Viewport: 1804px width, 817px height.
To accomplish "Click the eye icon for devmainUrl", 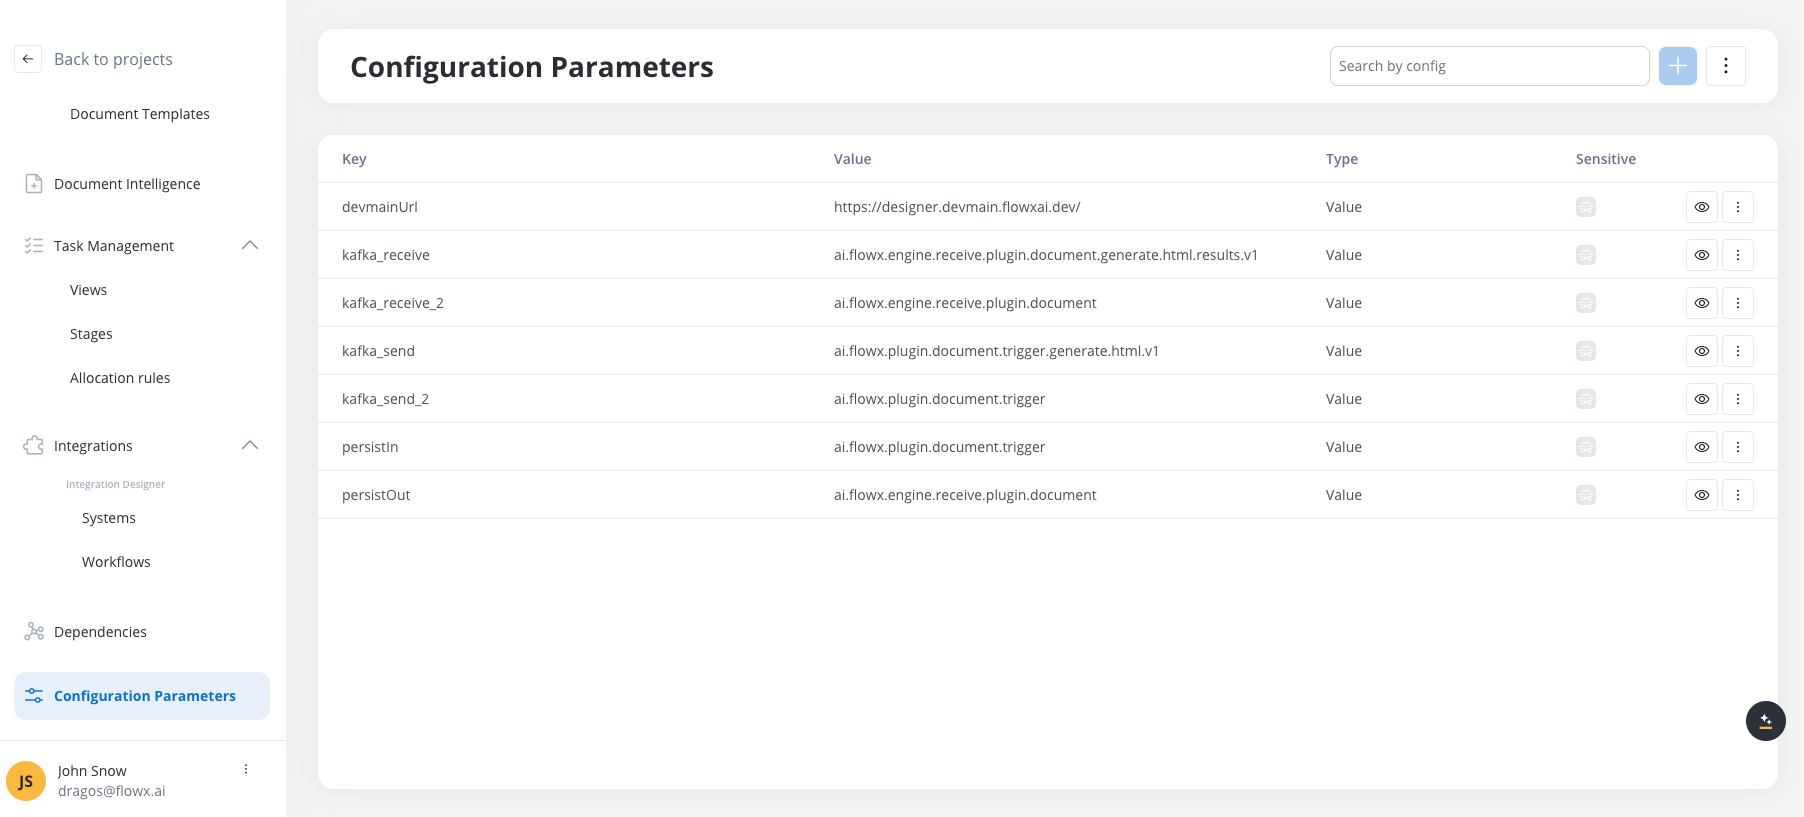I will [x=1702, y=207].
